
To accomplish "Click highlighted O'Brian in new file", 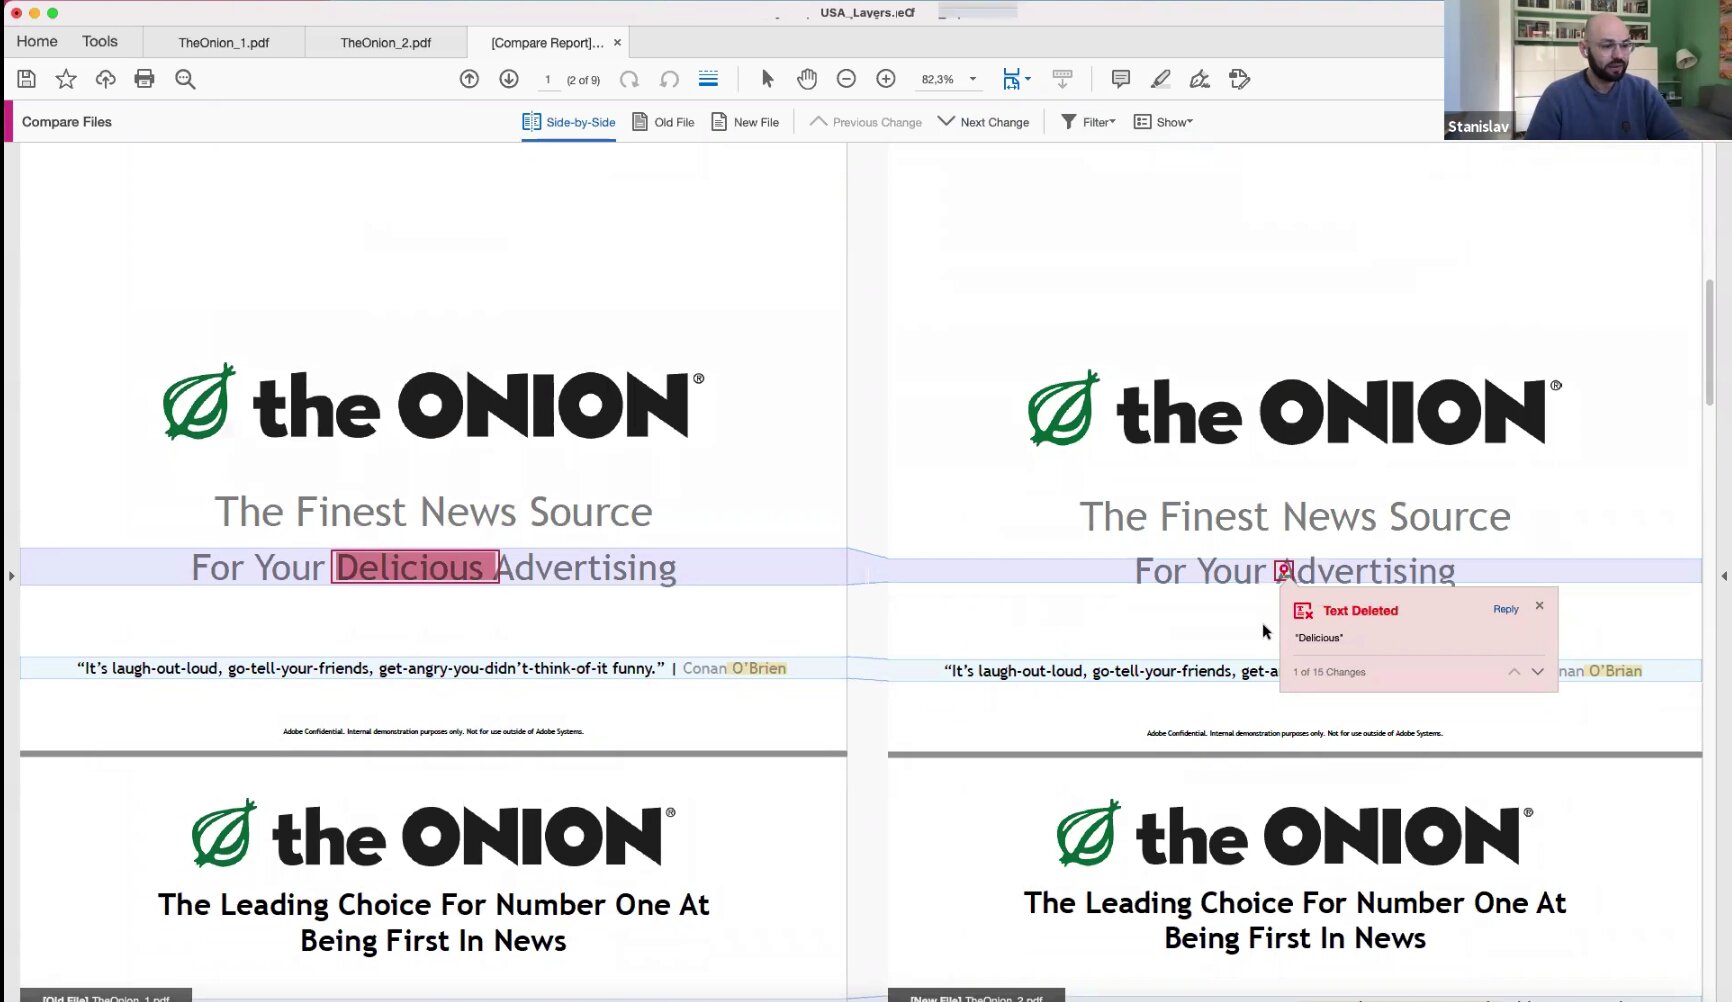I will click(x=1615, y=671).
